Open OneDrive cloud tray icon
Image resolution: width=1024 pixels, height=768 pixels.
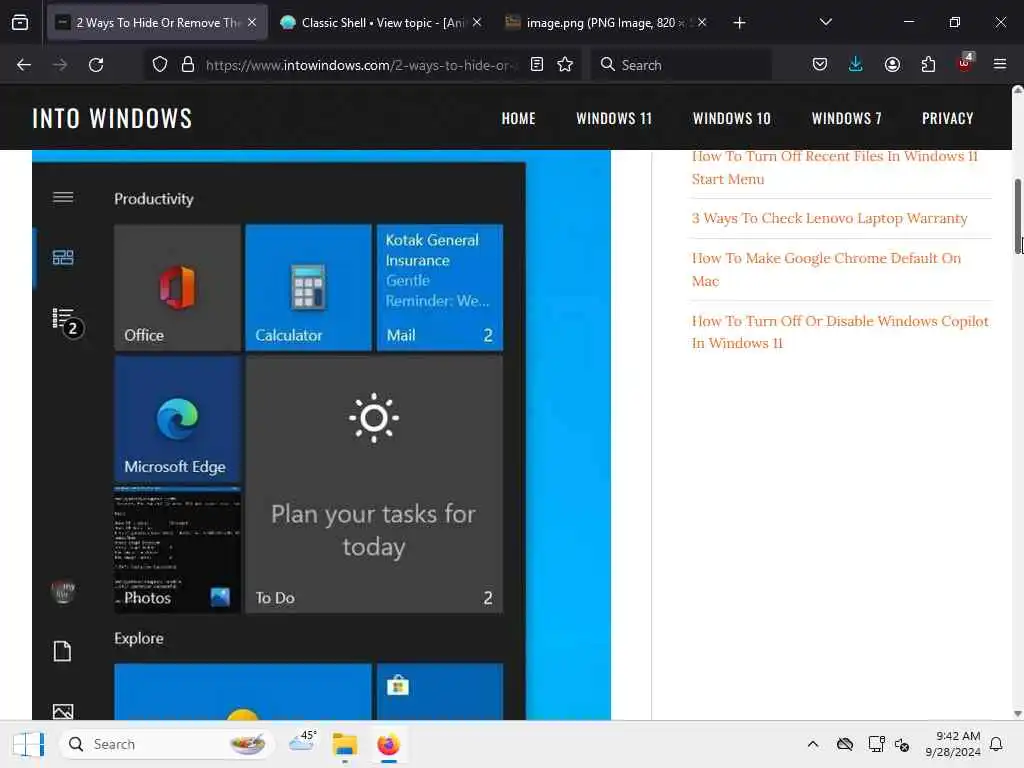coord(844,744)
